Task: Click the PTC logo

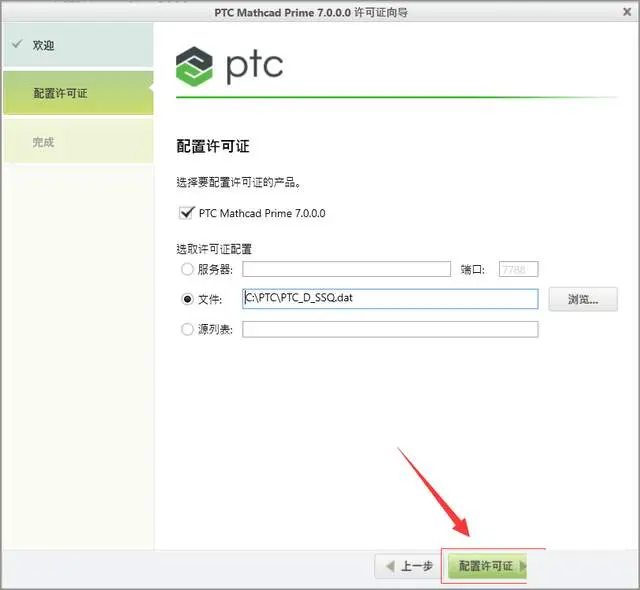Action: click(229, 66)
